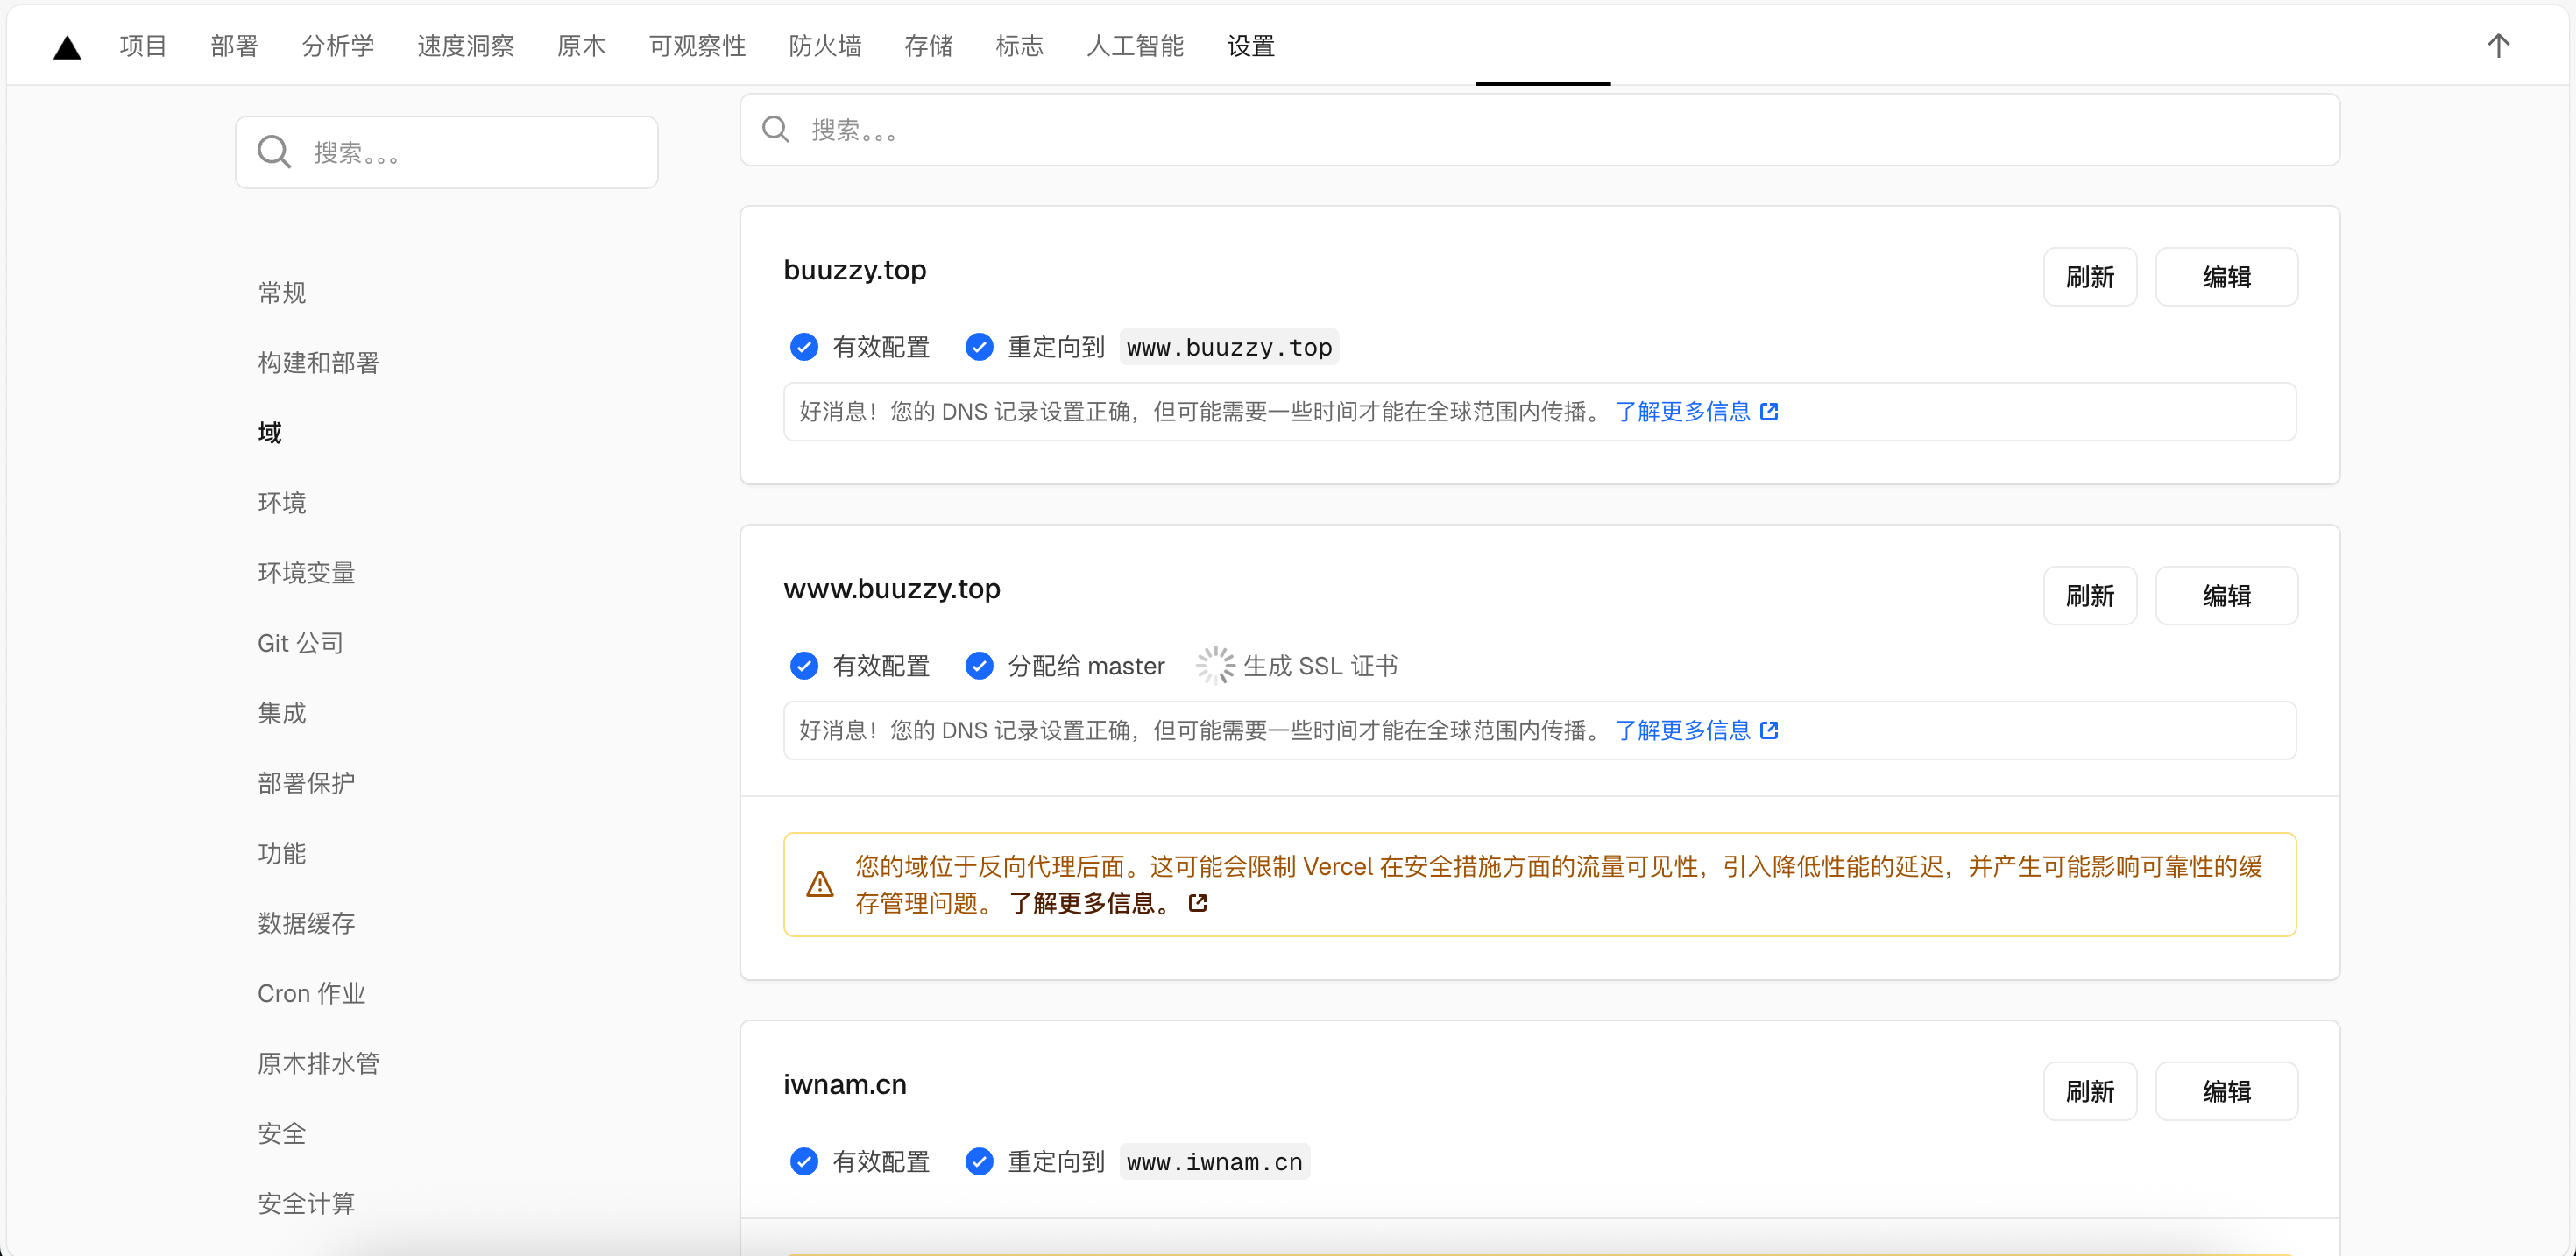Screen dimensions: 2576x1256
Task: Click the www.iwnam.cn redirect code label
Action: click(x=1214, y=1162)
